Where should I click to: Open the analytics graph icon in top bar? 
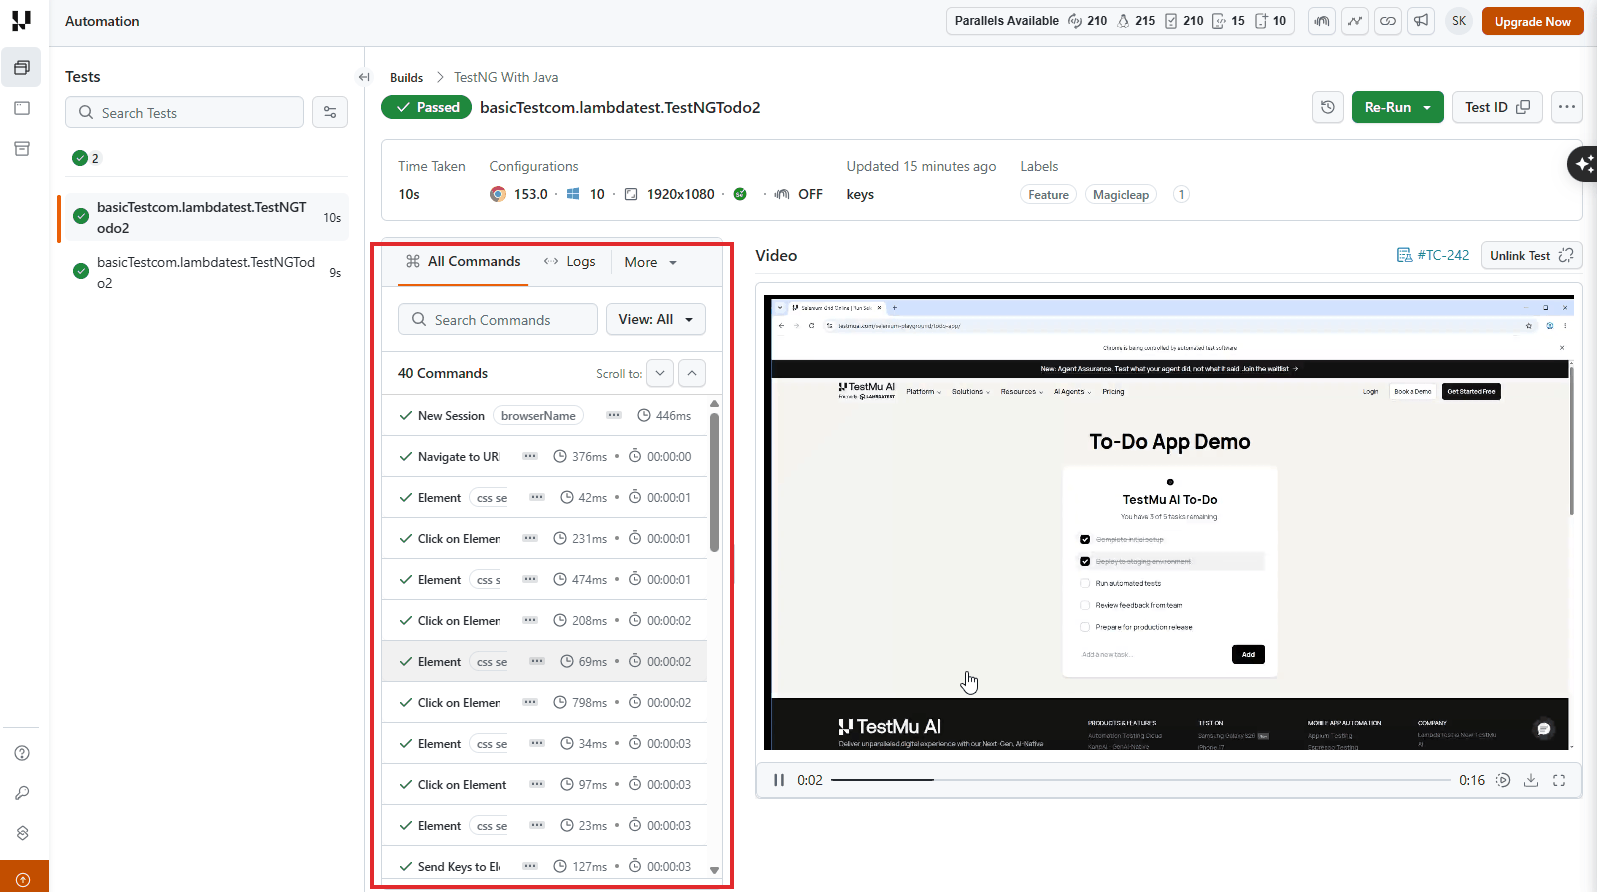(1355, 21)
